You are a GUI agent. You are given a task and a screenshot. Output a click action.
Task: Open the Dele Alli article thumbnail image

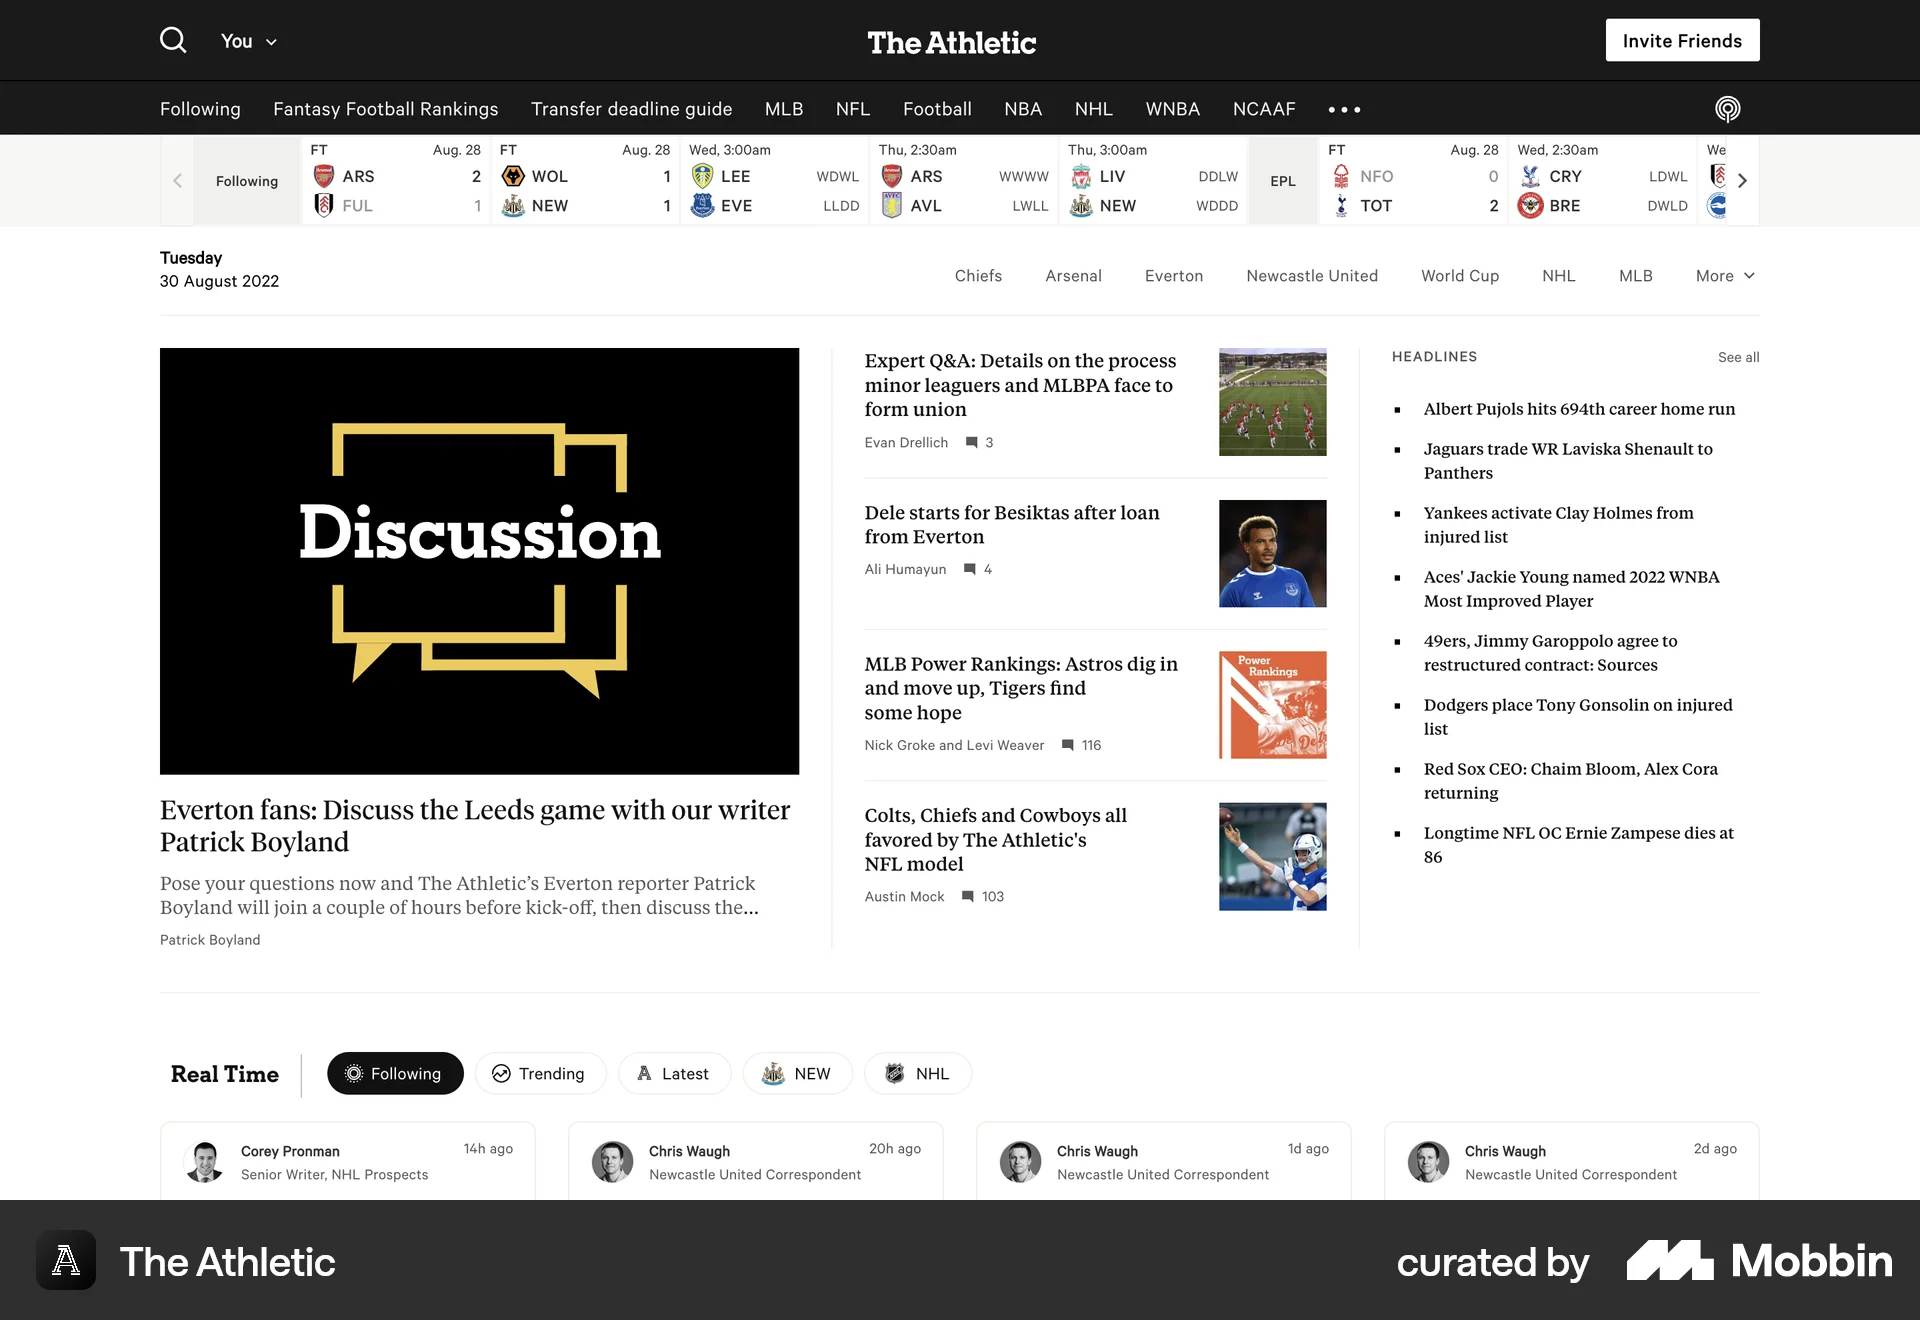pos(1272,553)
